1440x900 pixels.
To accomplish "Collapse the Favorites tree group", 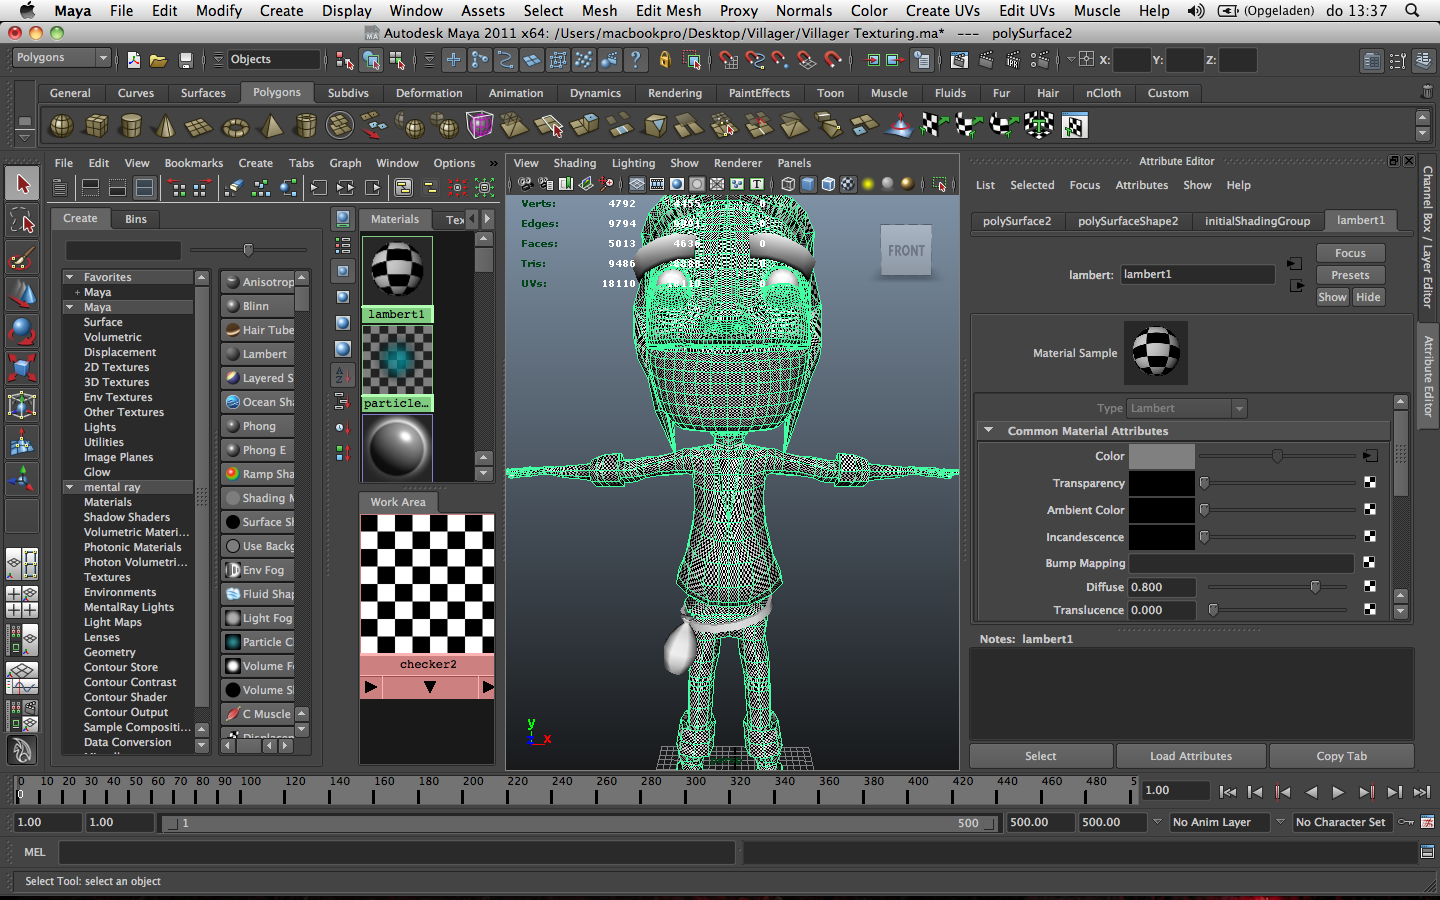I will 69,277.
